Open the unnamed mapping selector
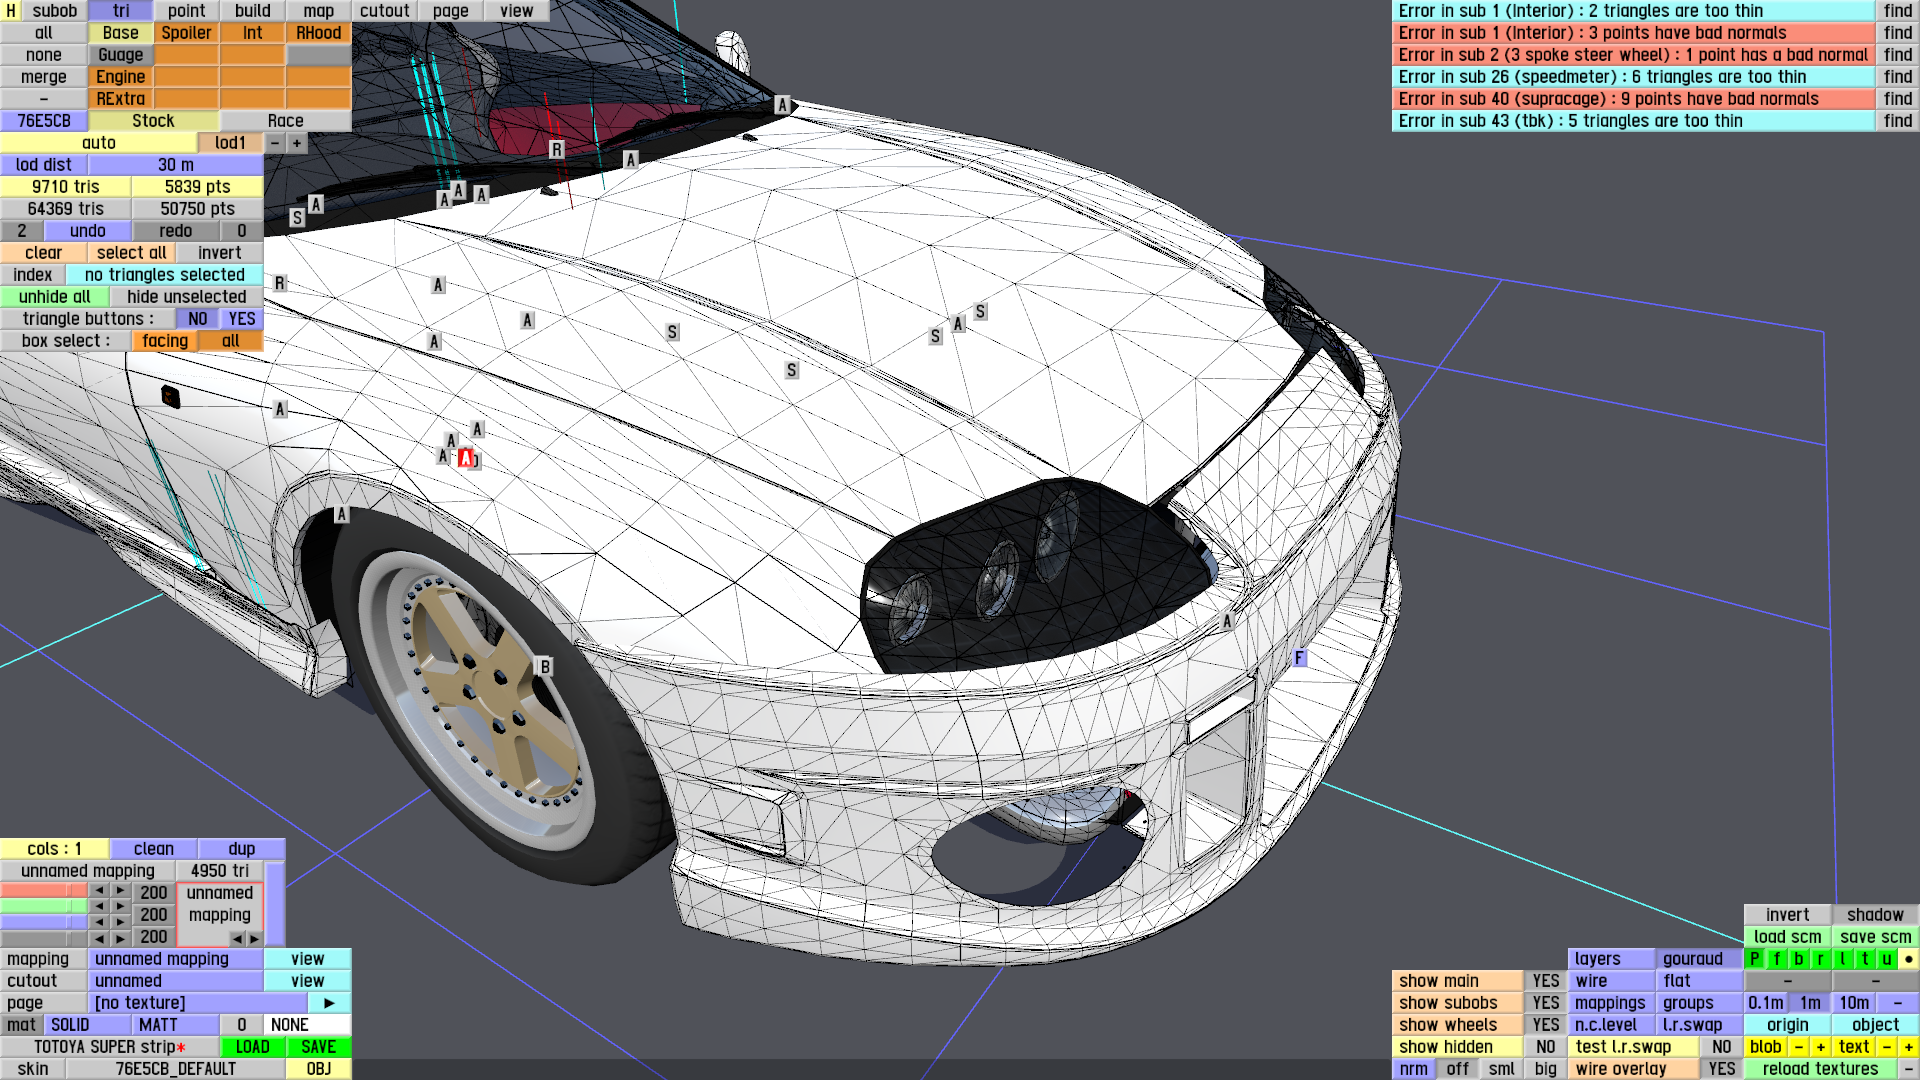This screenshot has height=1080, width=1920. coord(176,959)
